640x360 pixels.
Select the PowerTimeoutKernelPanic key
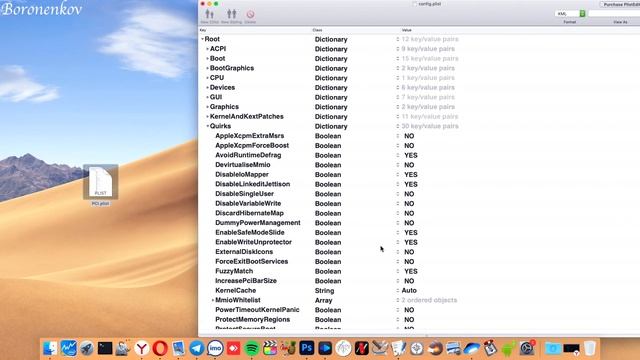pyautogui.click(x=257, y=310)
